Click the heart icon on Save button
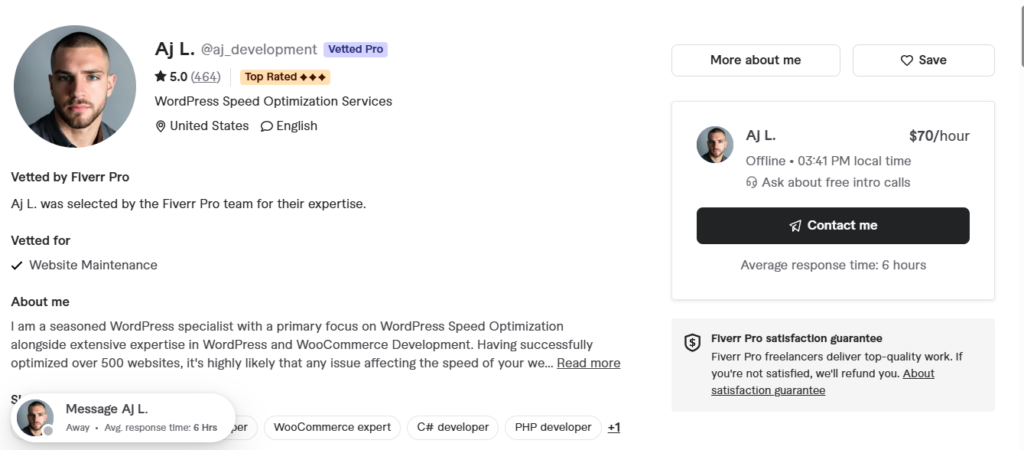This screenshot has width=1024, height=450. pyautogui.click(x=906, y=60)
